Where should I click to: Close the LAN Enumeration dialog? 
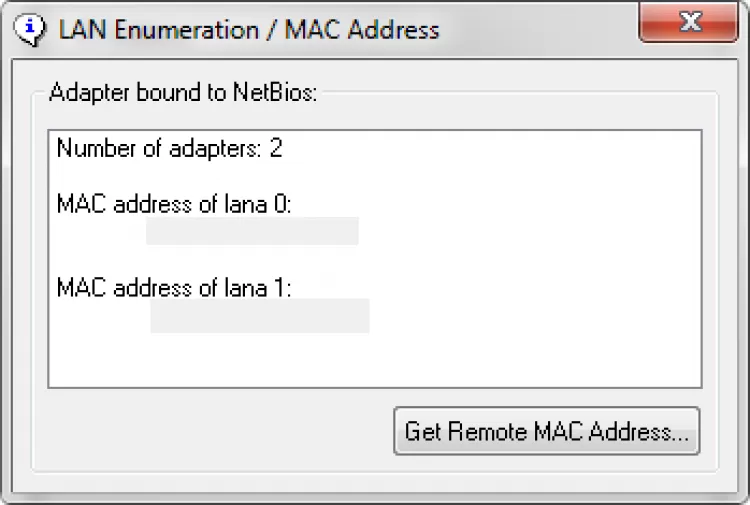(x=688, y=24)
